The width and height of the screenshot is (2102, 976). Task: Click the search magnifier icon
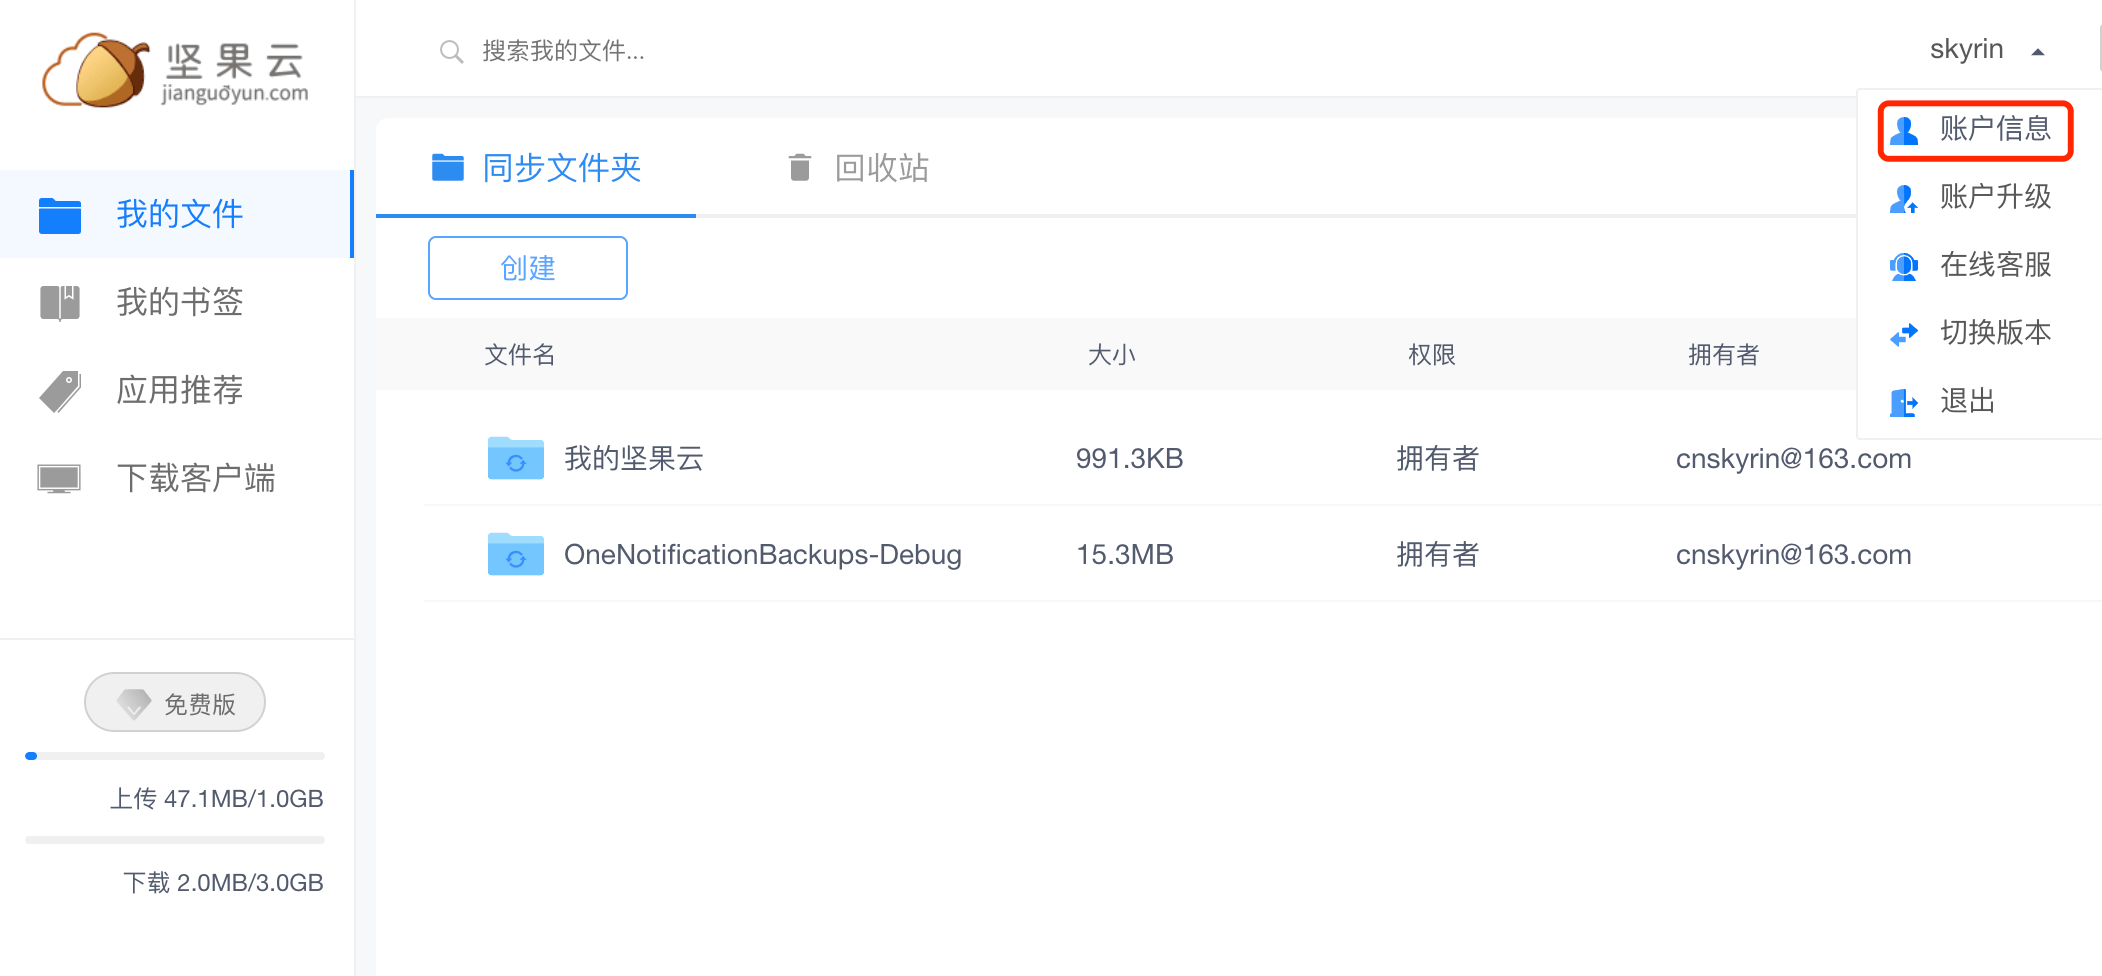pyautogui.click(x=451, y=51)
